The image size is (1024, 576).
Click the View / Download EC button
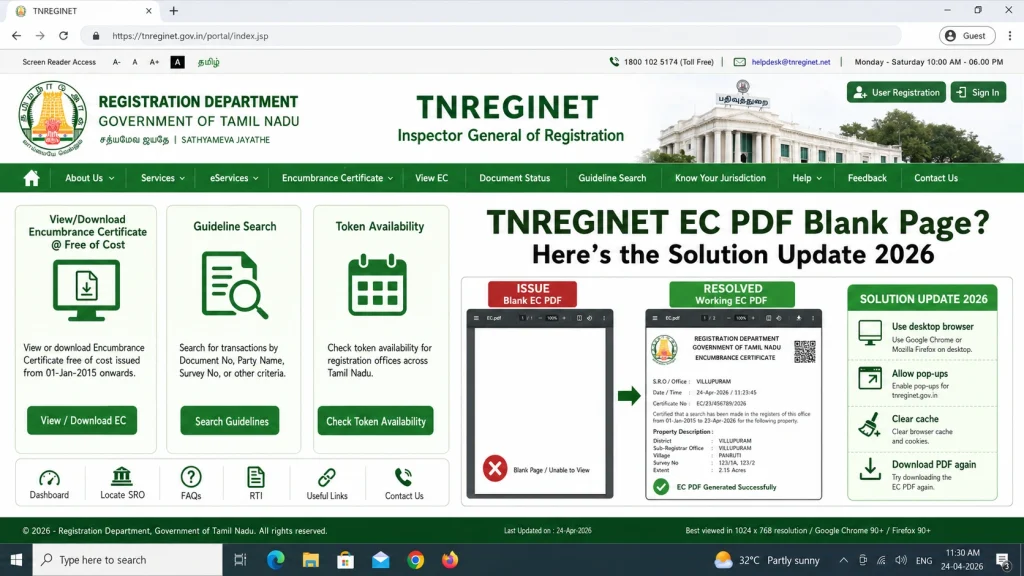pyautogui.click(x=82, y=421)
